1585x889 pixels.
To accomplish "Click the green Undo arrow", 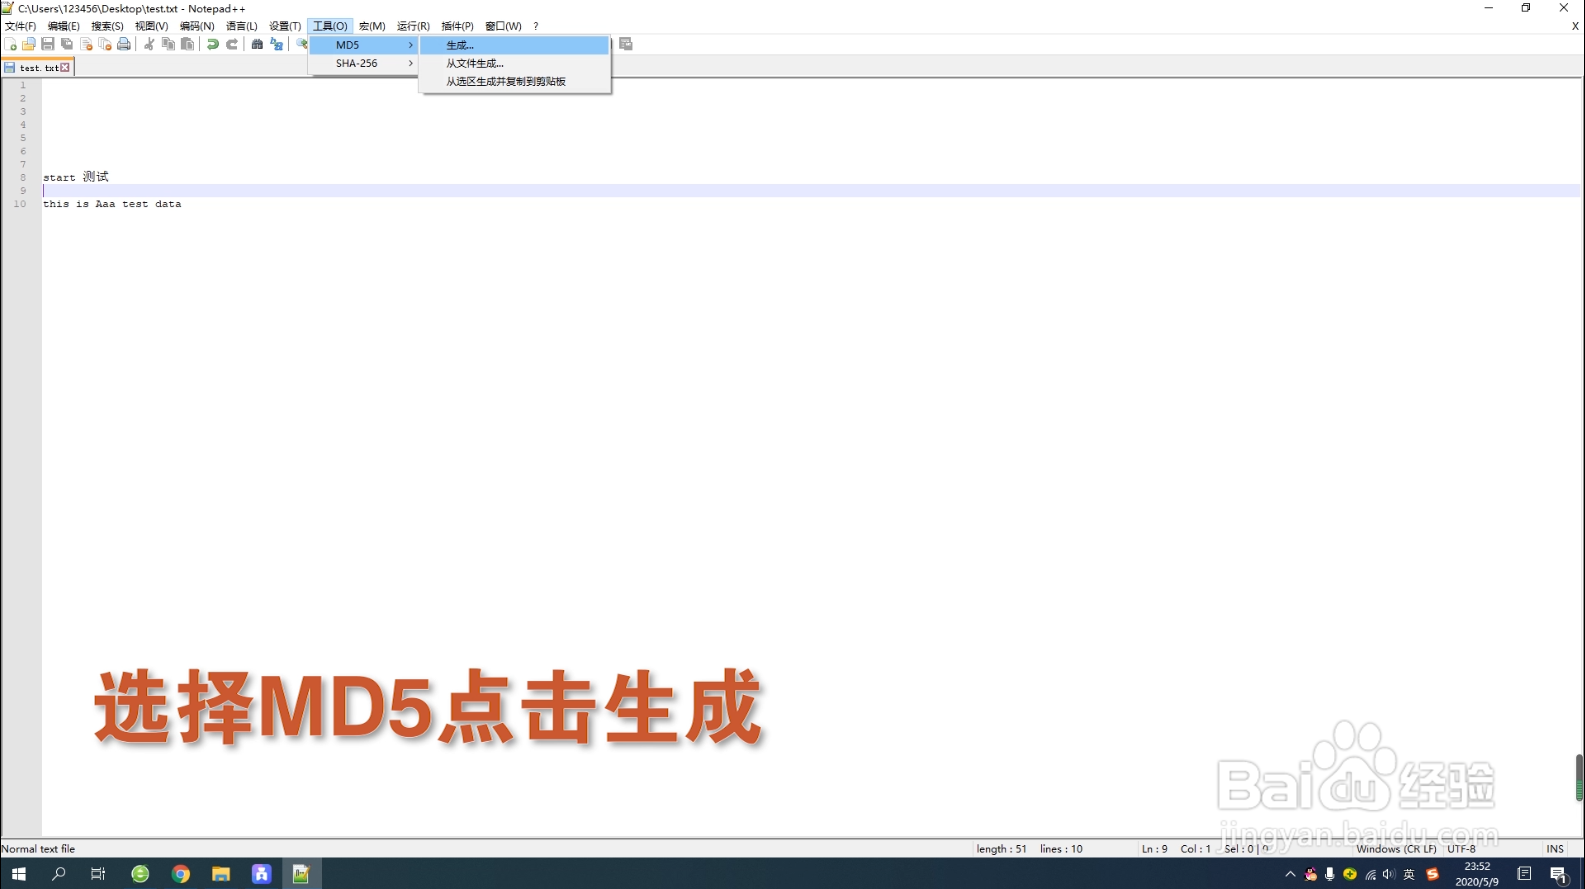I will [213, 44].
